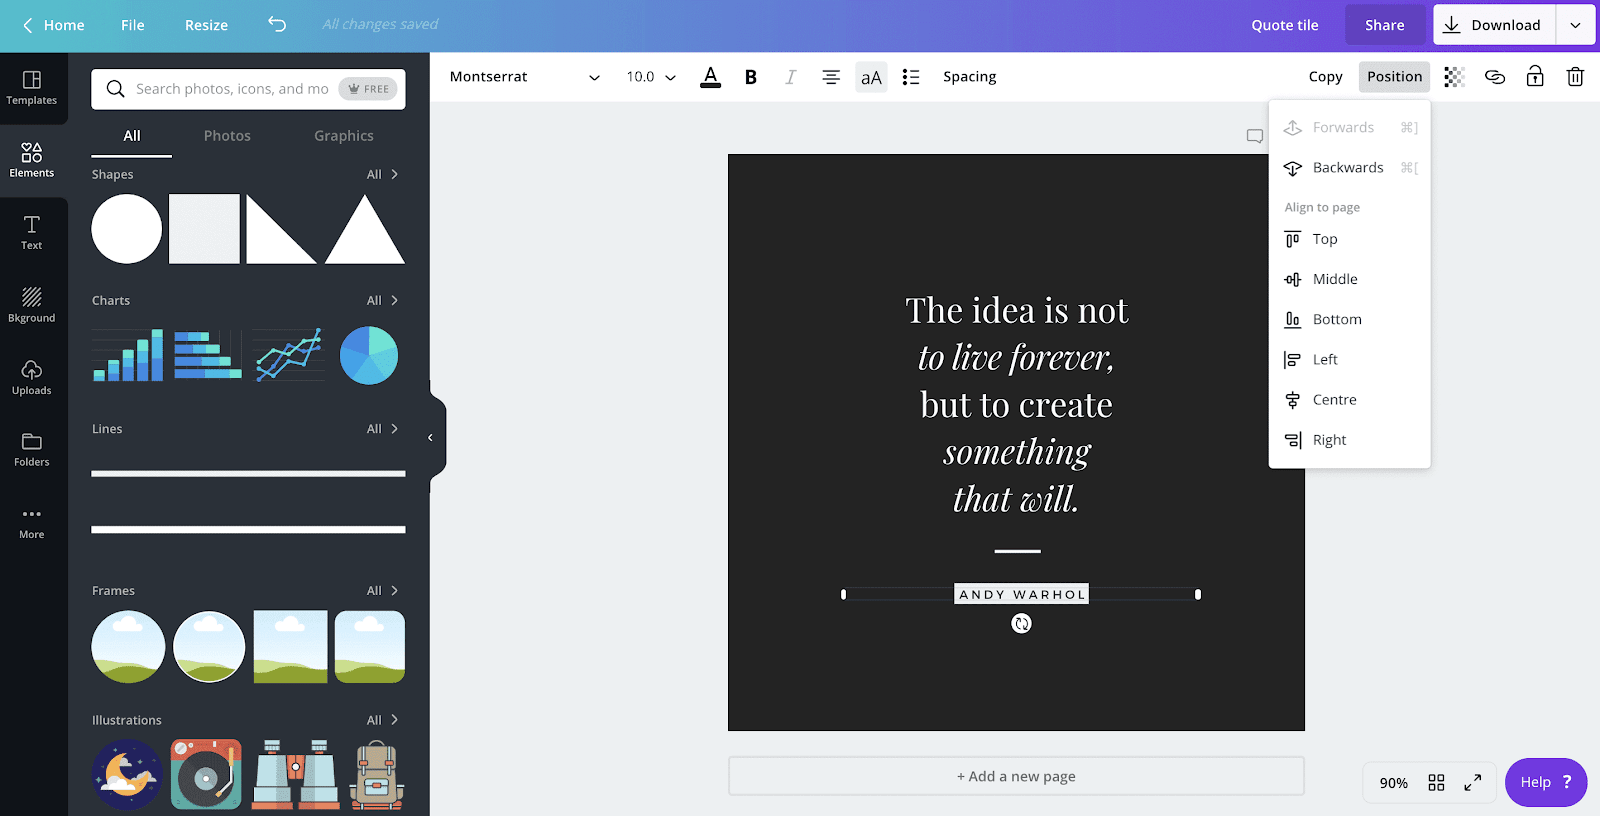Viewport: 1600px width, 816px height.
Task: Add the record player illustration
Action: (206, 774)
